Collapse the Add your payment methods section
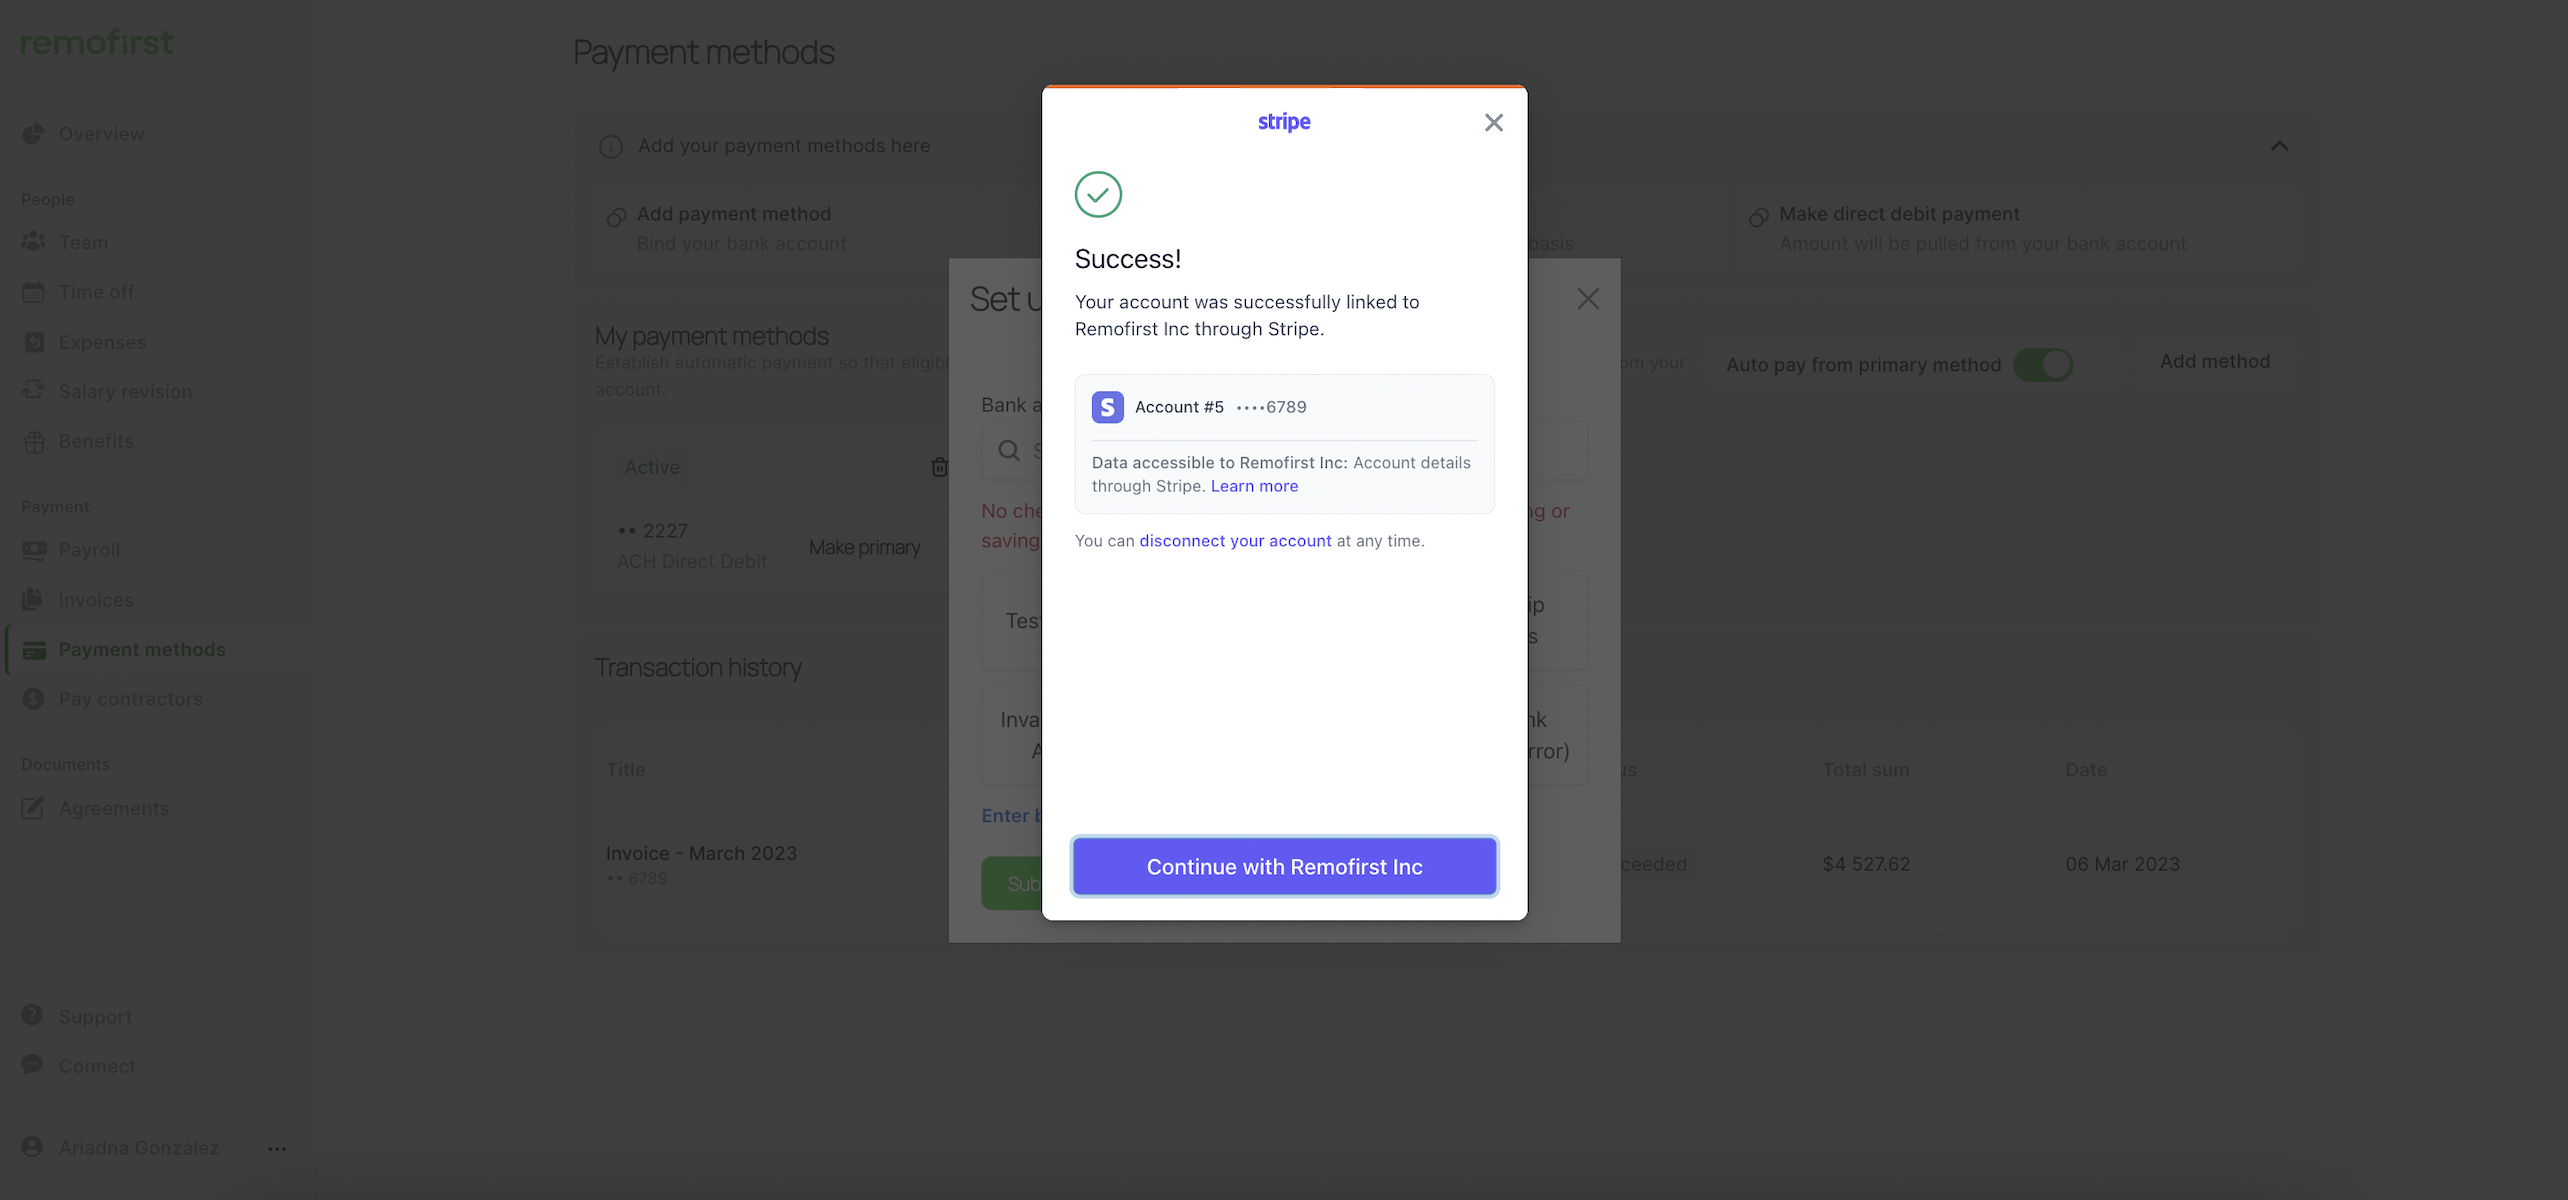The width and height of the screenshot is (2568, 1200). point(2279,146)
